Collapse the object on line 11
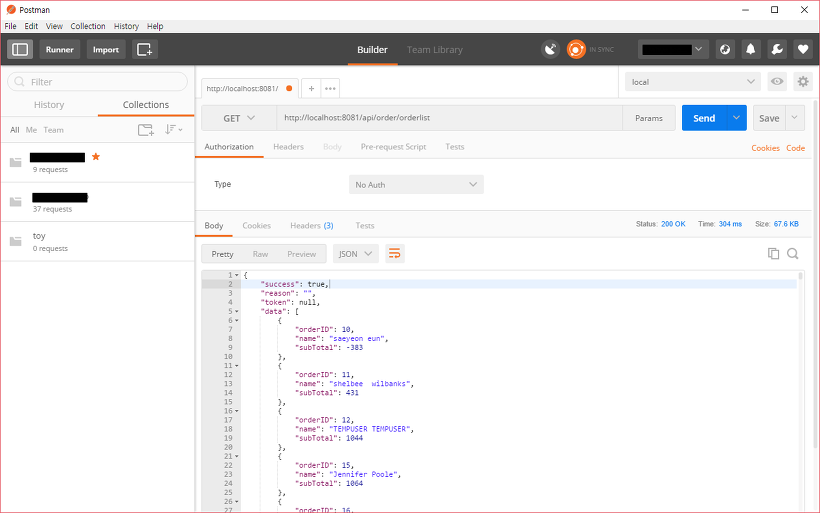Viewport: 820px width, 513px height. click(237, 366)
